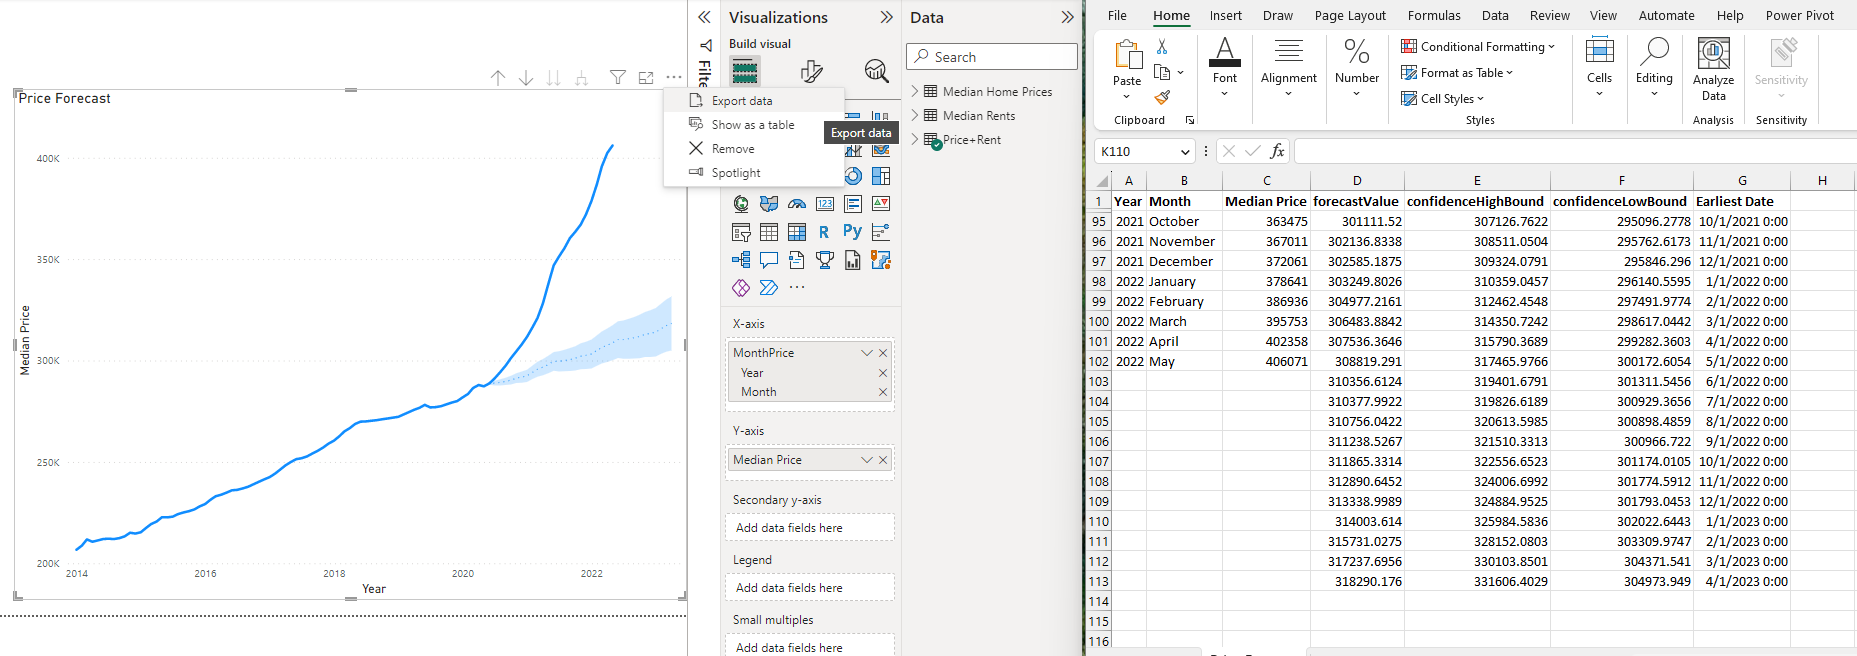Open the Clipboard dialog launcher
Viewport: 1857px width, 656px height.
point(1190,120)
